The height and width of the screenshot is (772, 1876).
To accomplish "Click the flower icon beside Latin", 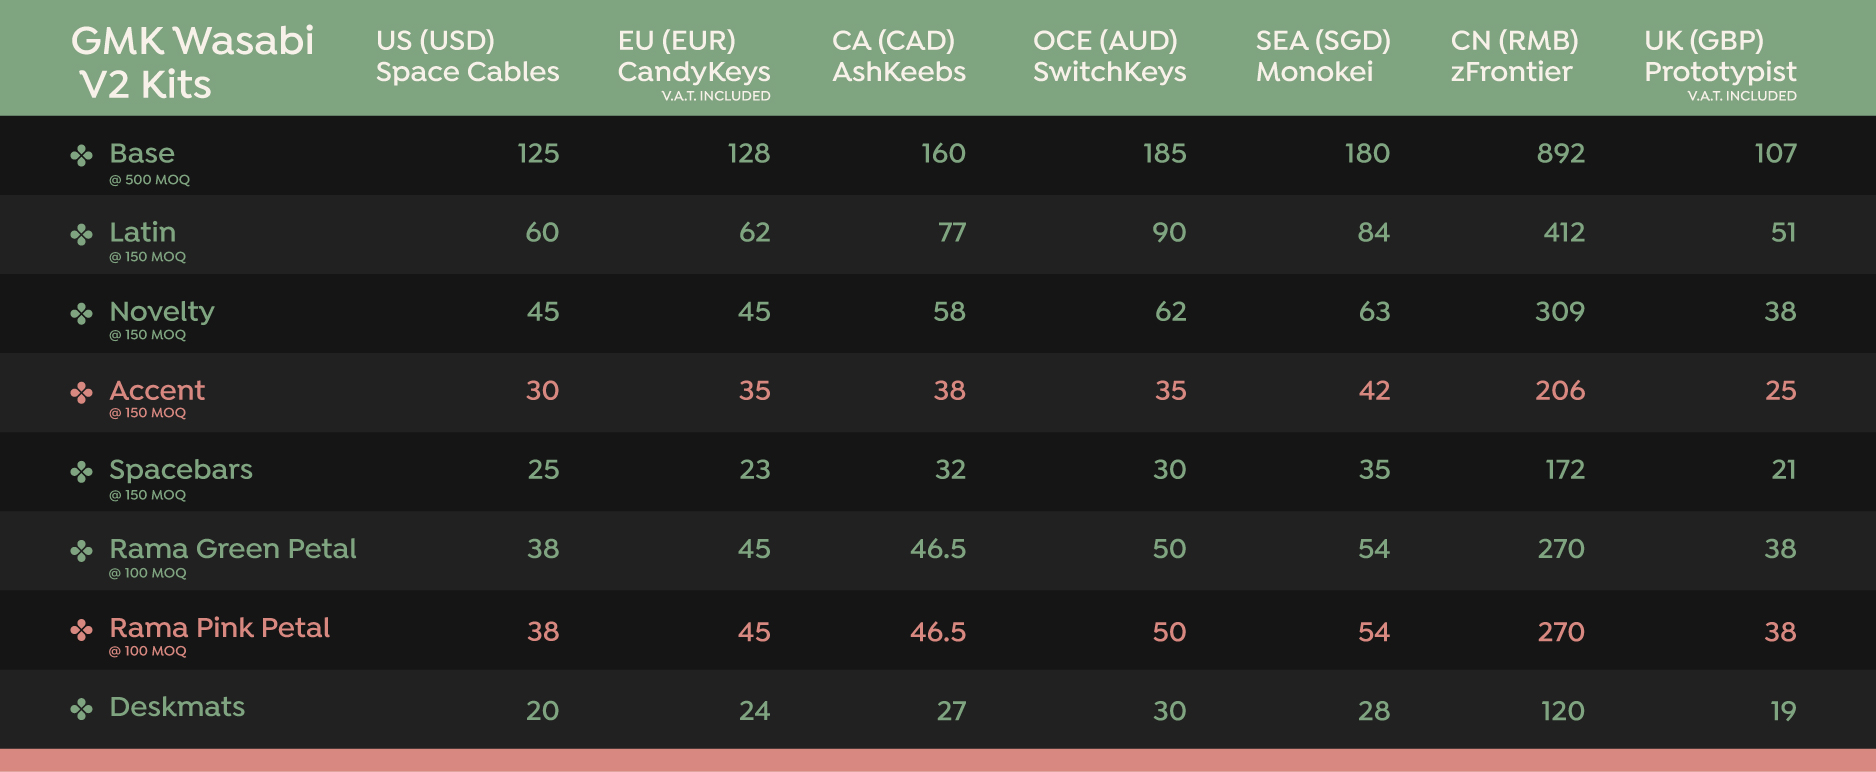I will point(81,234).
